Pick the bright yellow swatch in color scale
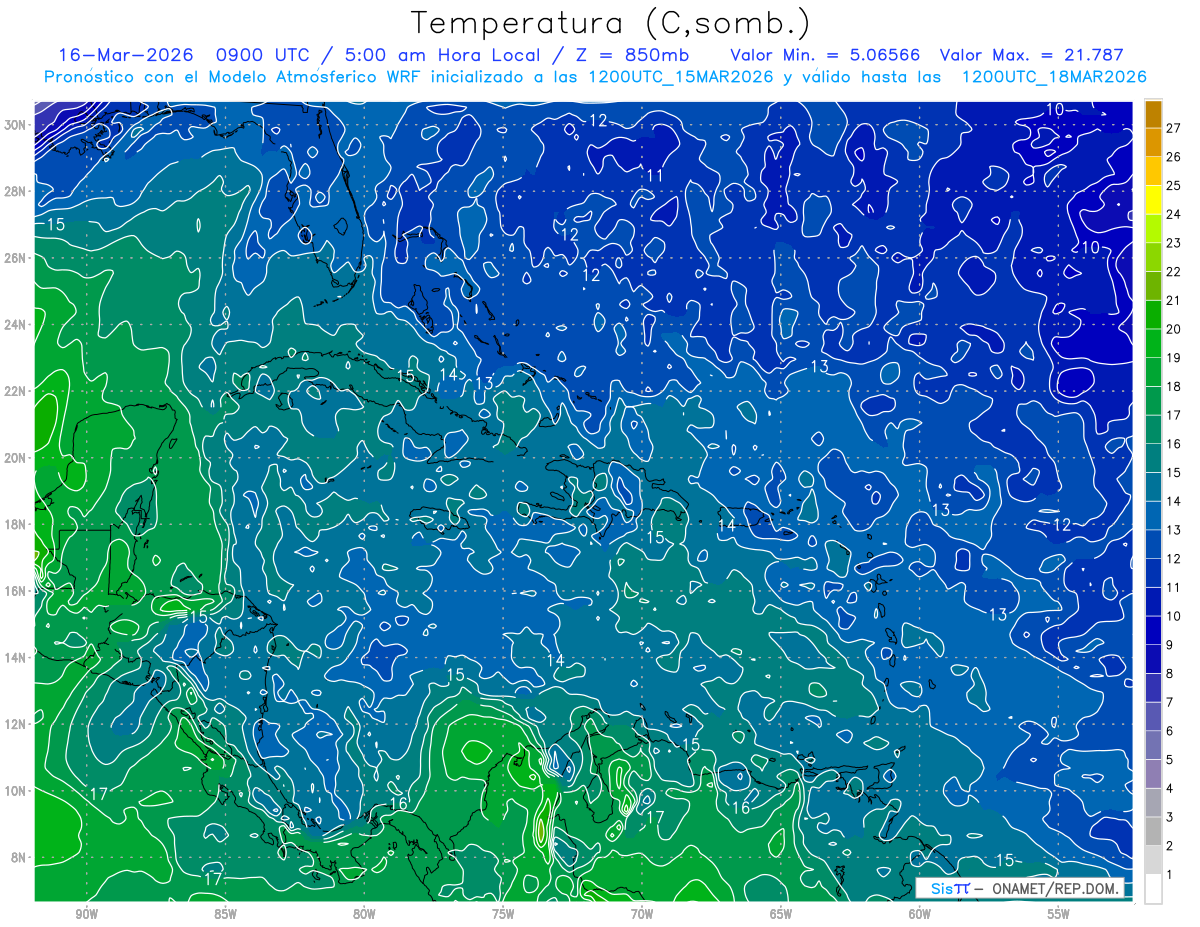This screenshot has width=1200, height=927. click(x=1153, y=200)
